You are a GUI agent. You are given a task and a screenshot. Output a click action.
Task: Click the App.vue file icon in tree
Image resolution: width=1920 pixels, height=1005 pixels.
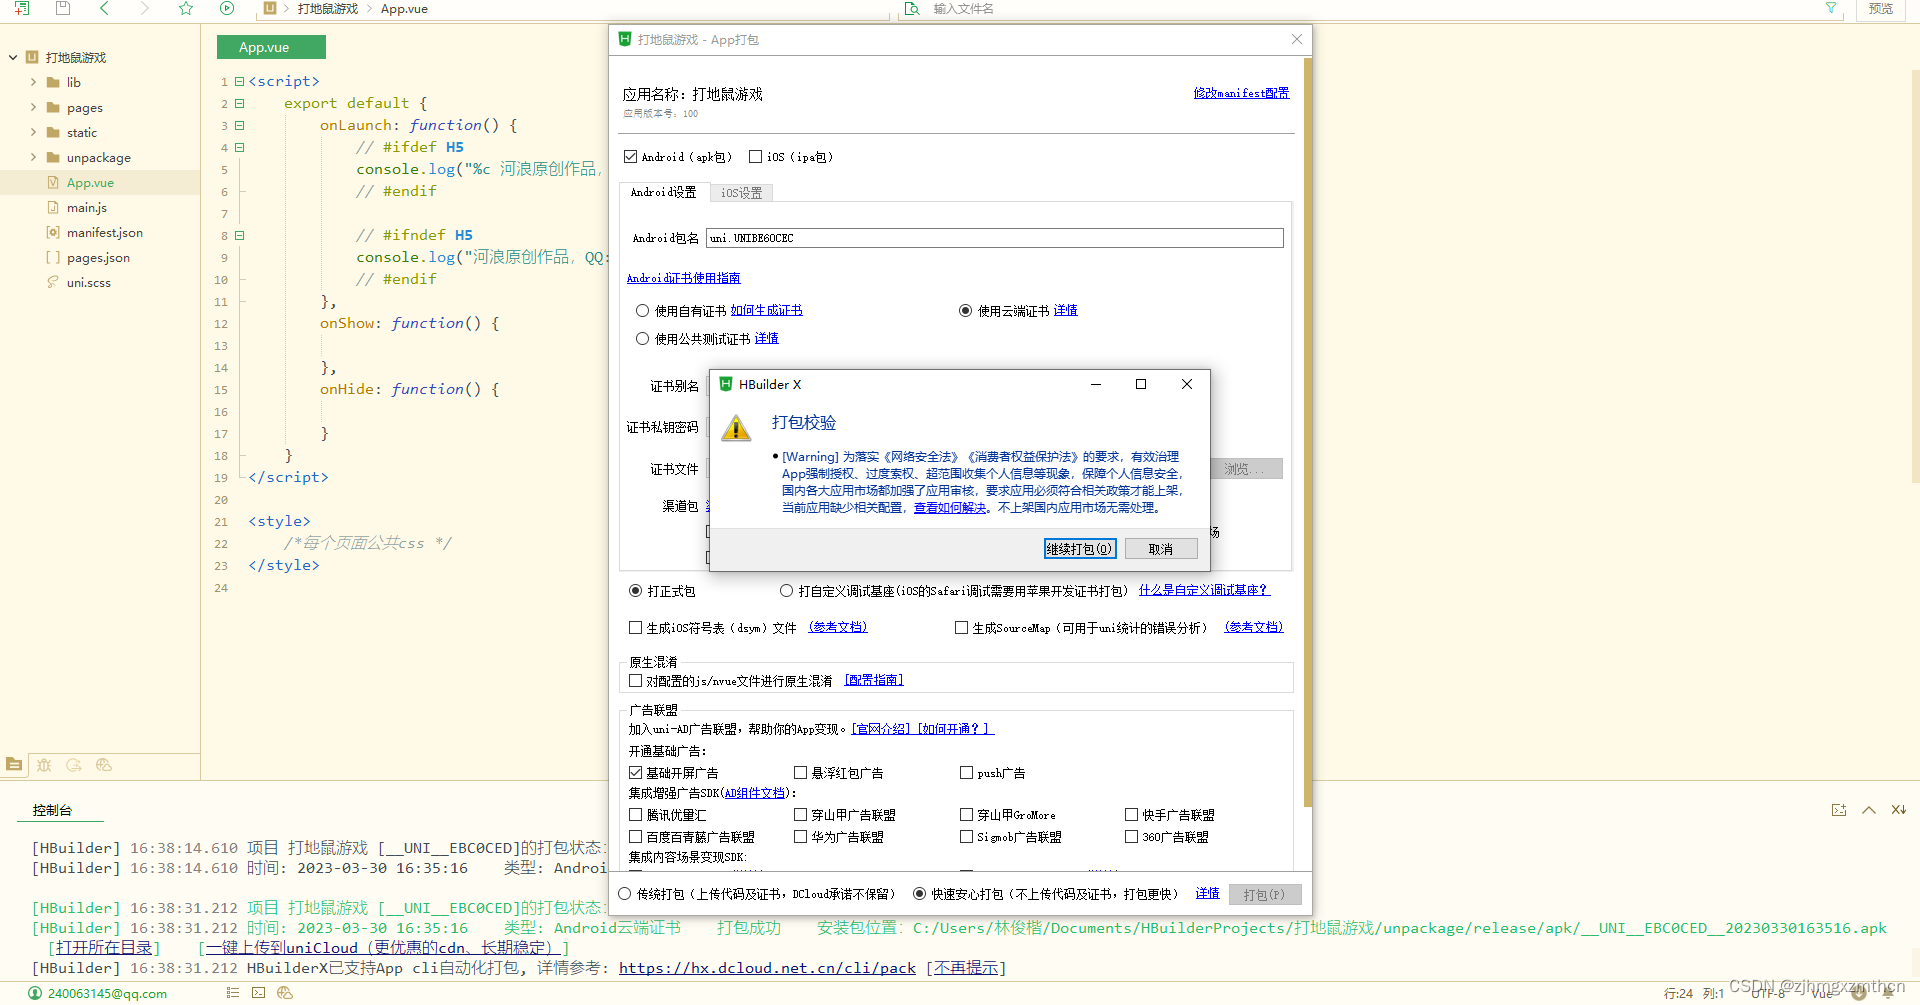pyautogui.click(x=53, y=183)
